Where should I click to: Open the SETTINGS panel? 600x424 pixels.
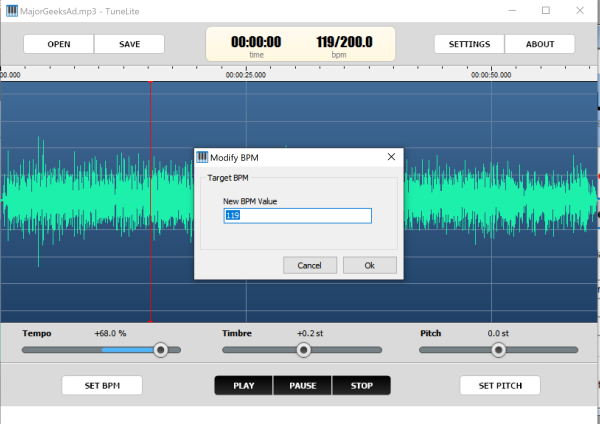[x=469, y=44]
